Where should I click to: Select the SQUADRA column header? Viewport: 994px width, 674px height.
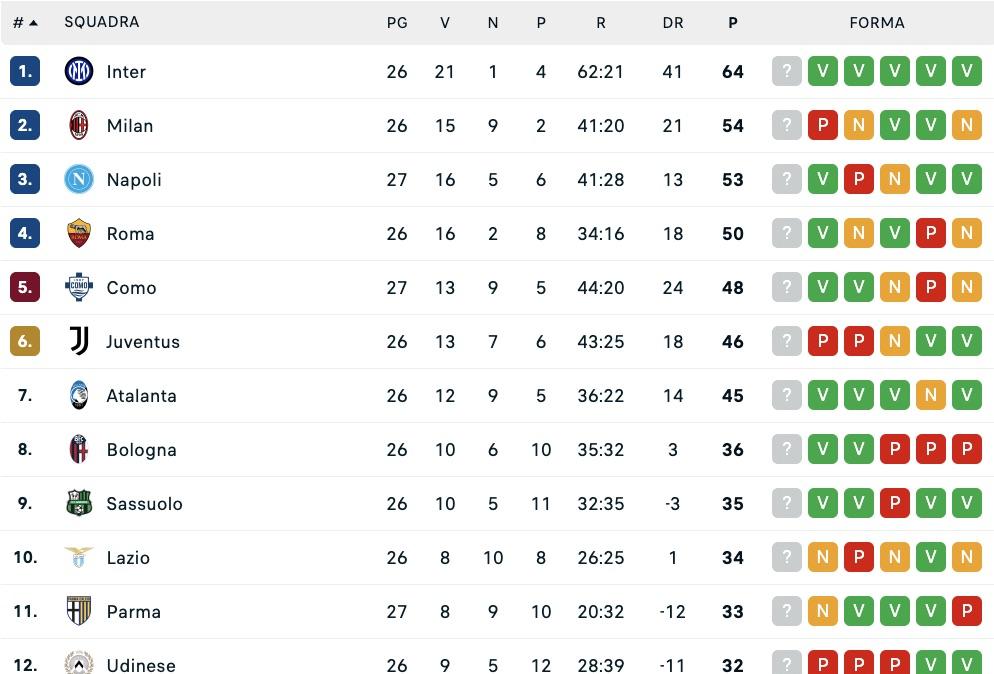point(102,21)
